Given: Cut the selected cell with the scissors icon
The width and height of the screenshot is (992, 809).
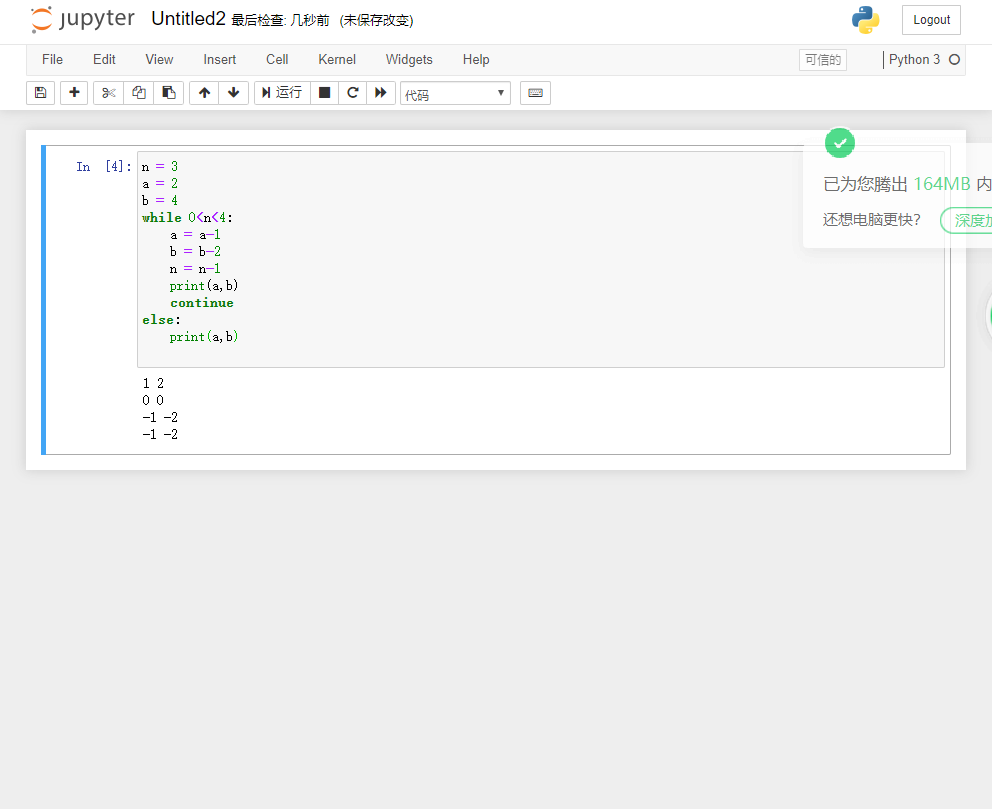Looking at the screenshot, I should tap(108, 92).
